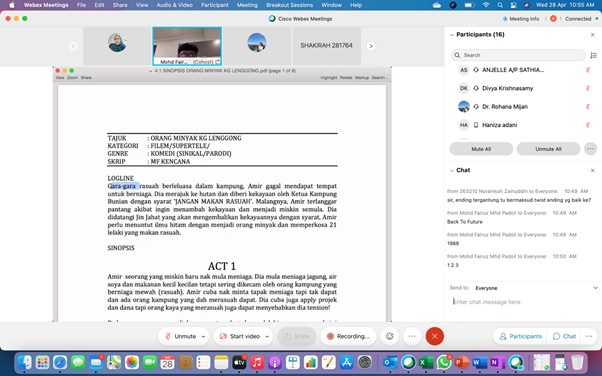
Task: Open Meeting Info in the title bar
Action: (x=521, y=19)
